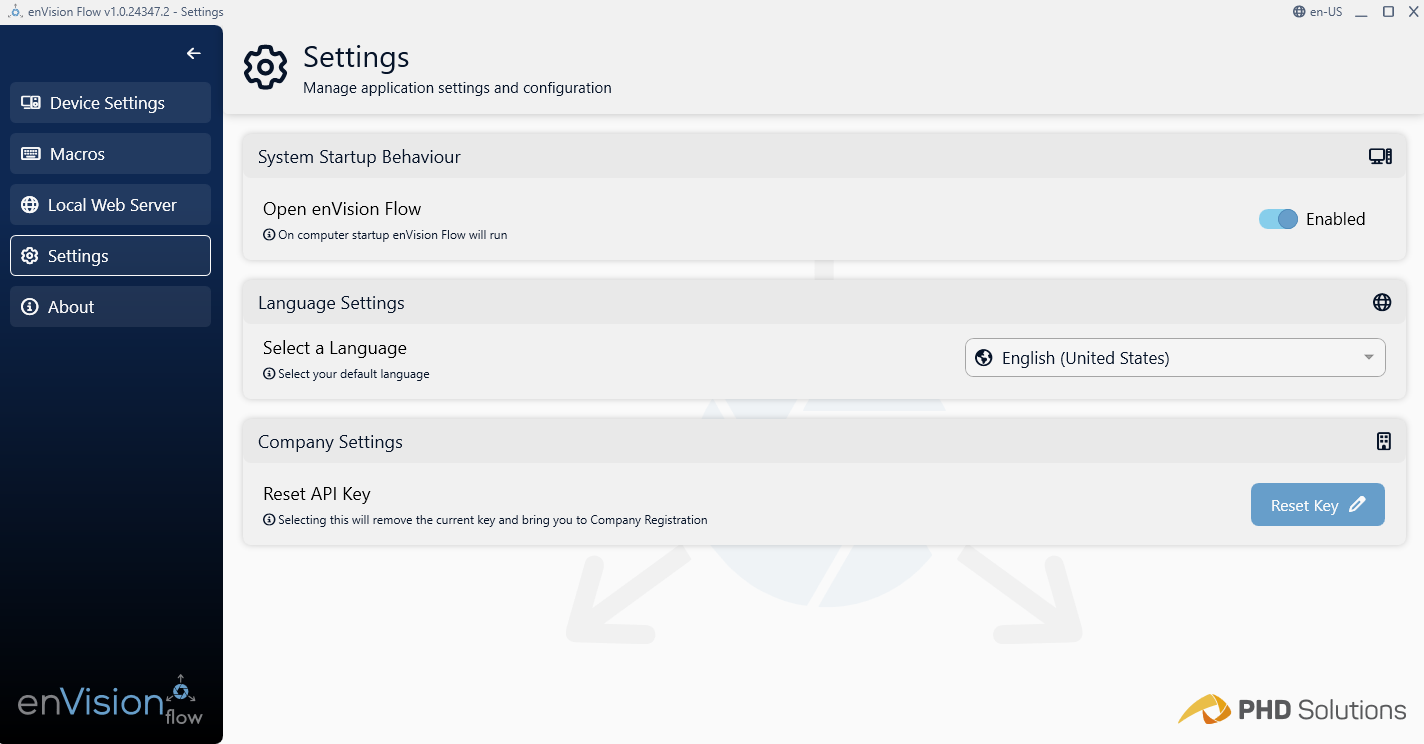The width and height of the screenshot is (1424, 744).
Task: Select the Settings sidebar item
Action: tap(110, 256)
